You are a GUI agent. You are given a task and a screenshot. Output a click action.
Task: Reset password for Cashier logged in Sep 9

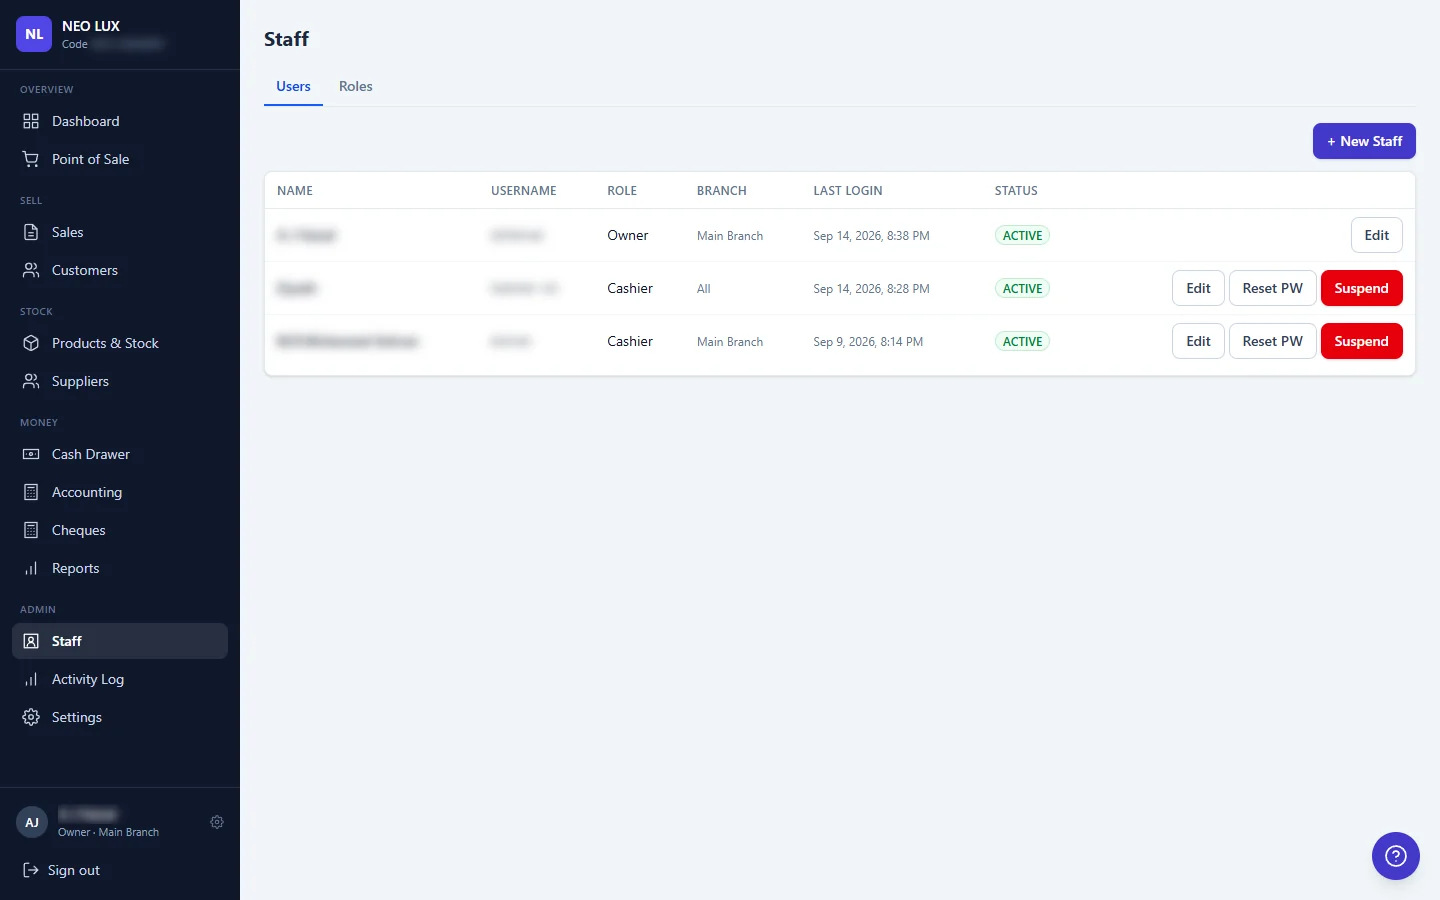1273,341
